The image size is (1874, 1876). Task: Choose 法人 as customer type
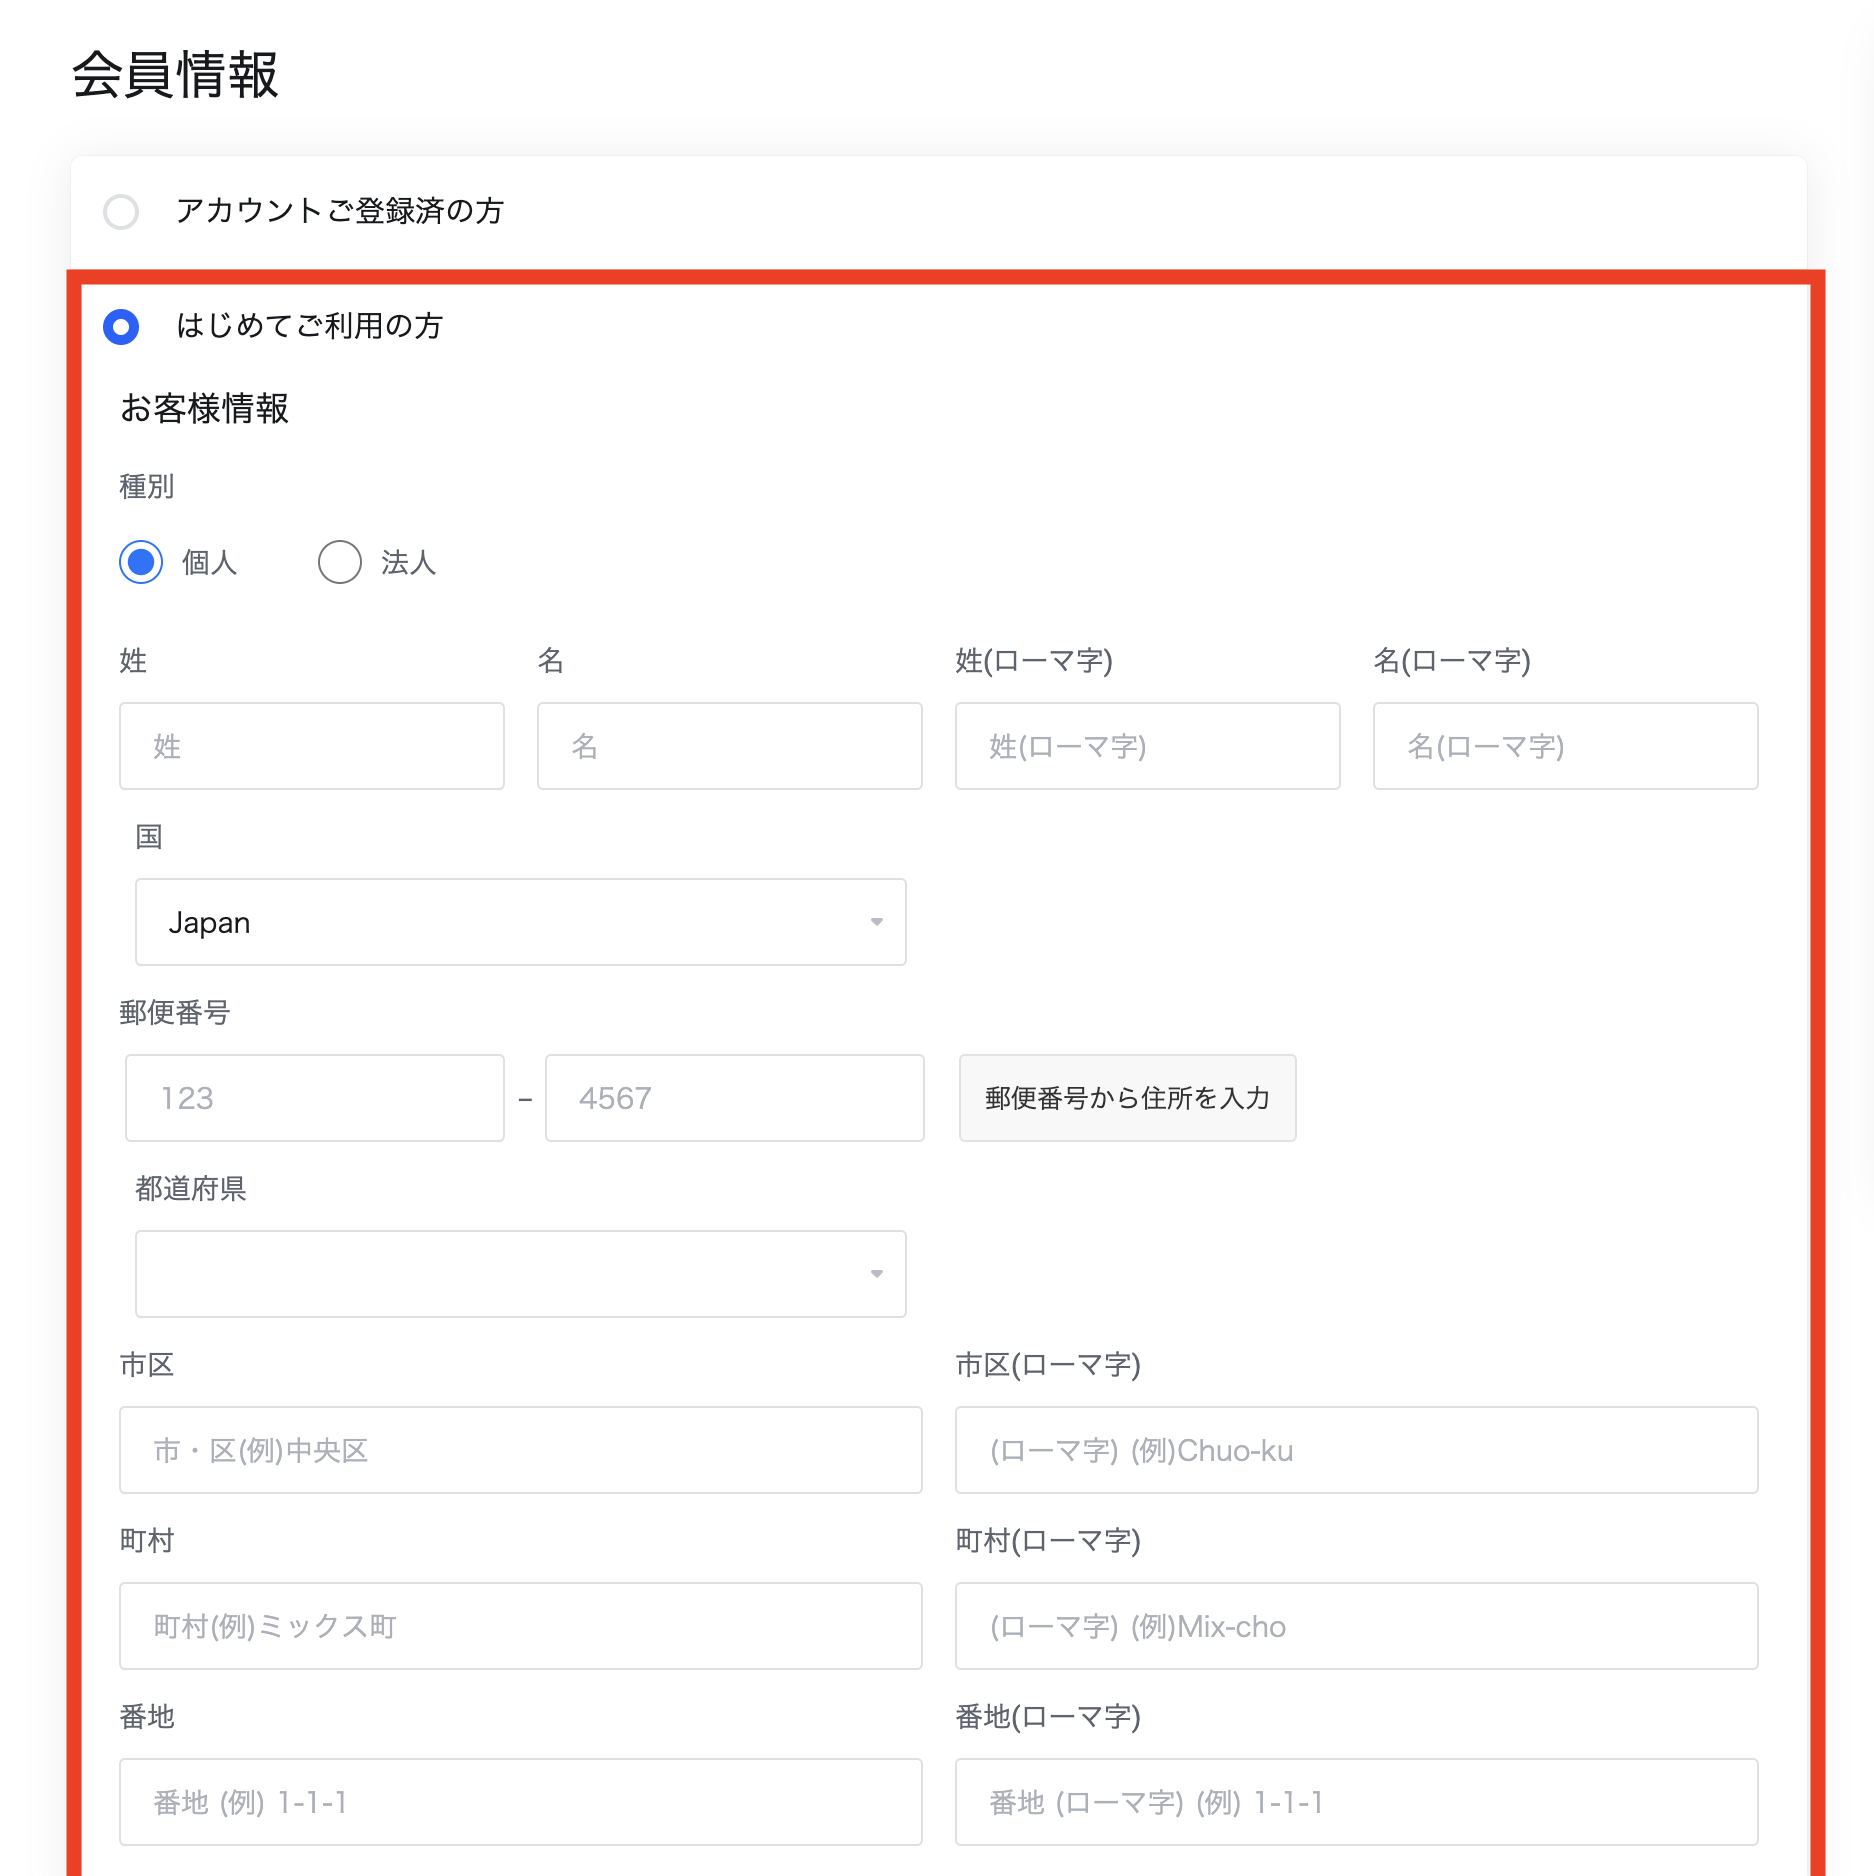340,562
